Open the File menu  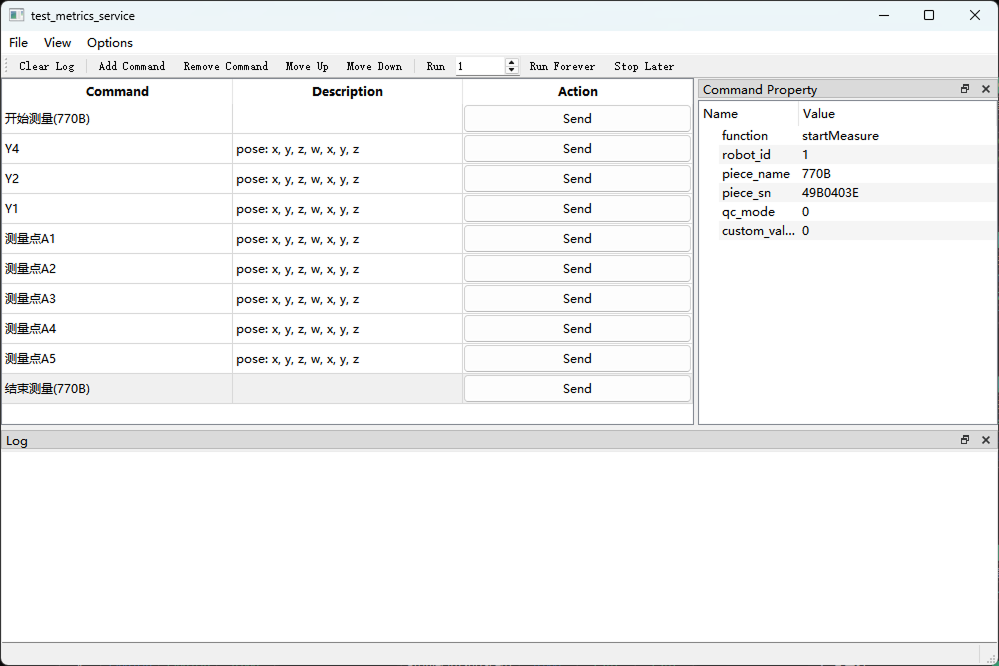(18, 42)
